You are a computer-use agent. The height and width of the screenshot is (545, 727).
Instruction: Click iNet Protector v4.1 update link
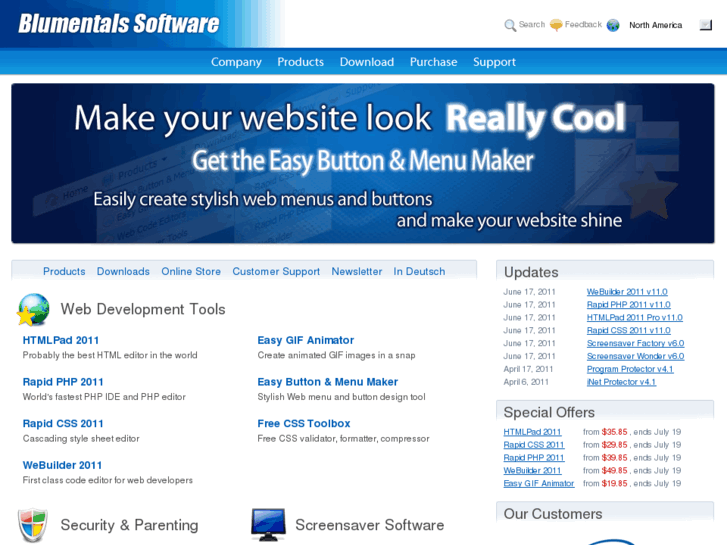point(621,382)
